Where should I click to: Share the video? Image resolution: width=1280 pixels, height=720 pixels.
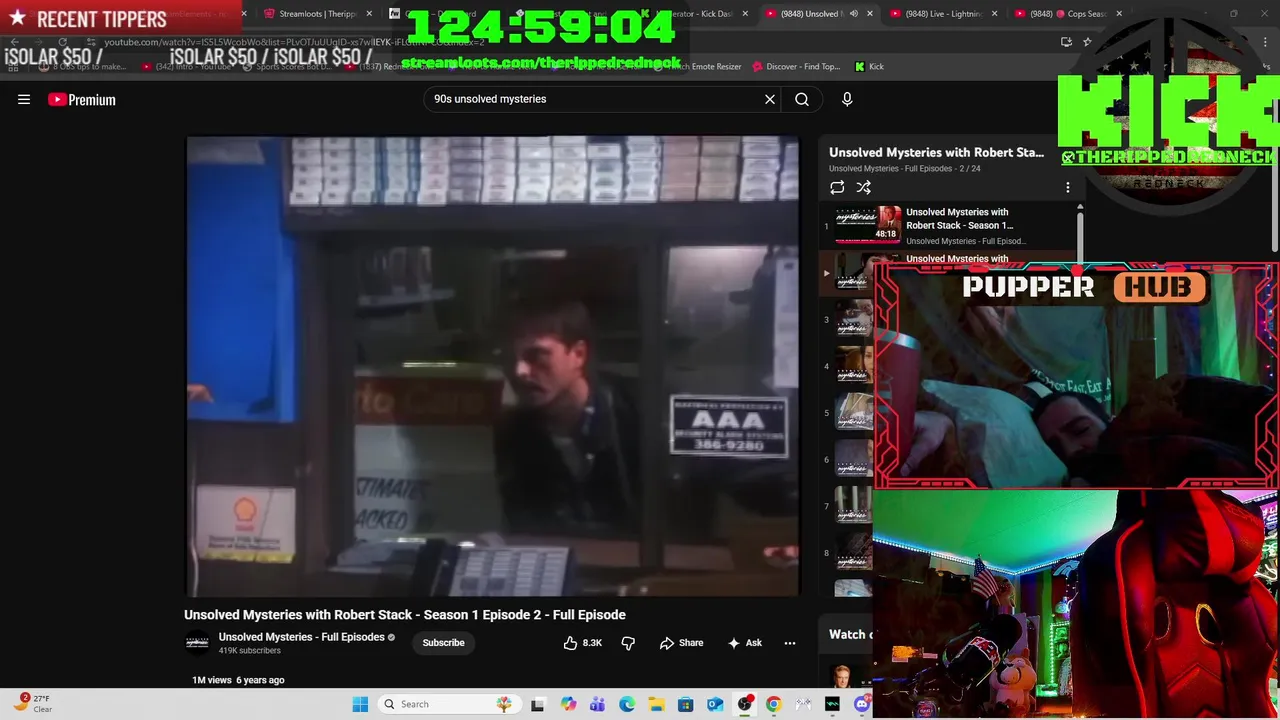click(x=681, y=643)
